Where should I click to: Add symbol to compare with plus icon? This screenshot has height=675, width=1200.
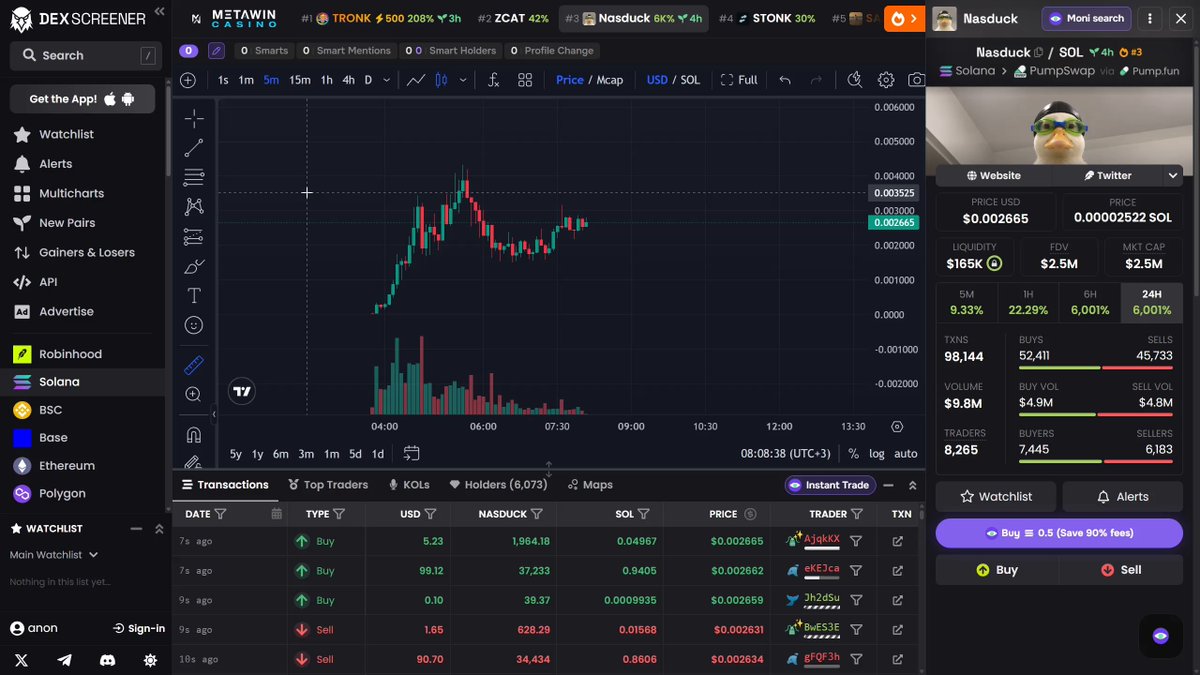(188, 80)
